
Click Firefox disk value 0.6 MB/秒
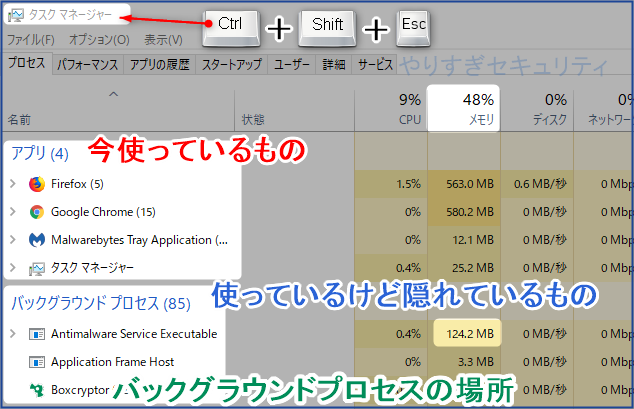tap(540, 184)
